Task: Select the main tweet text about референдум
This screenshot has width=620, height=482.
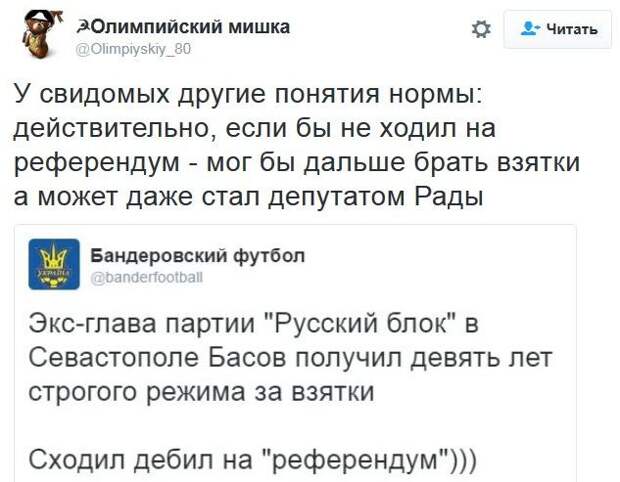Action: (x=297, y=145)
